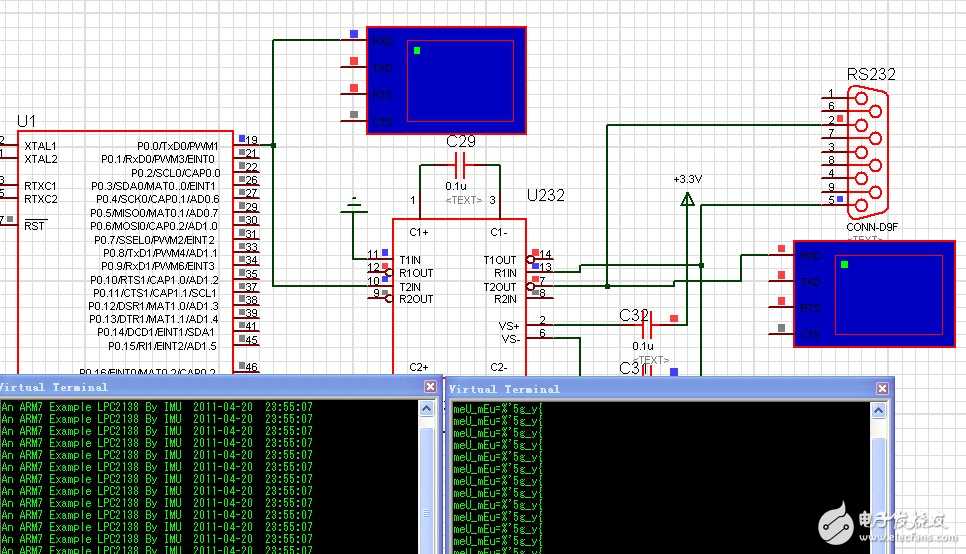Viewport: 966px width, 554px height.
Task: Click the XTAL1 pin label on U1
Action: coord(41,146)
